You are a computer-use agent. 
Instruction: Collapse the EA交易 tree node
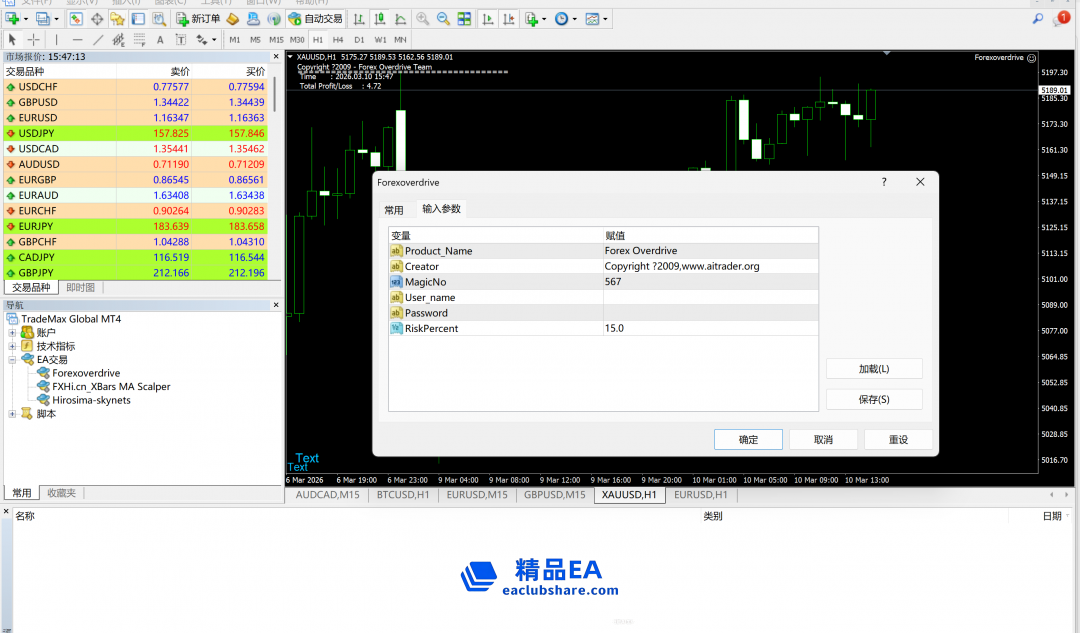pos(12,360)
